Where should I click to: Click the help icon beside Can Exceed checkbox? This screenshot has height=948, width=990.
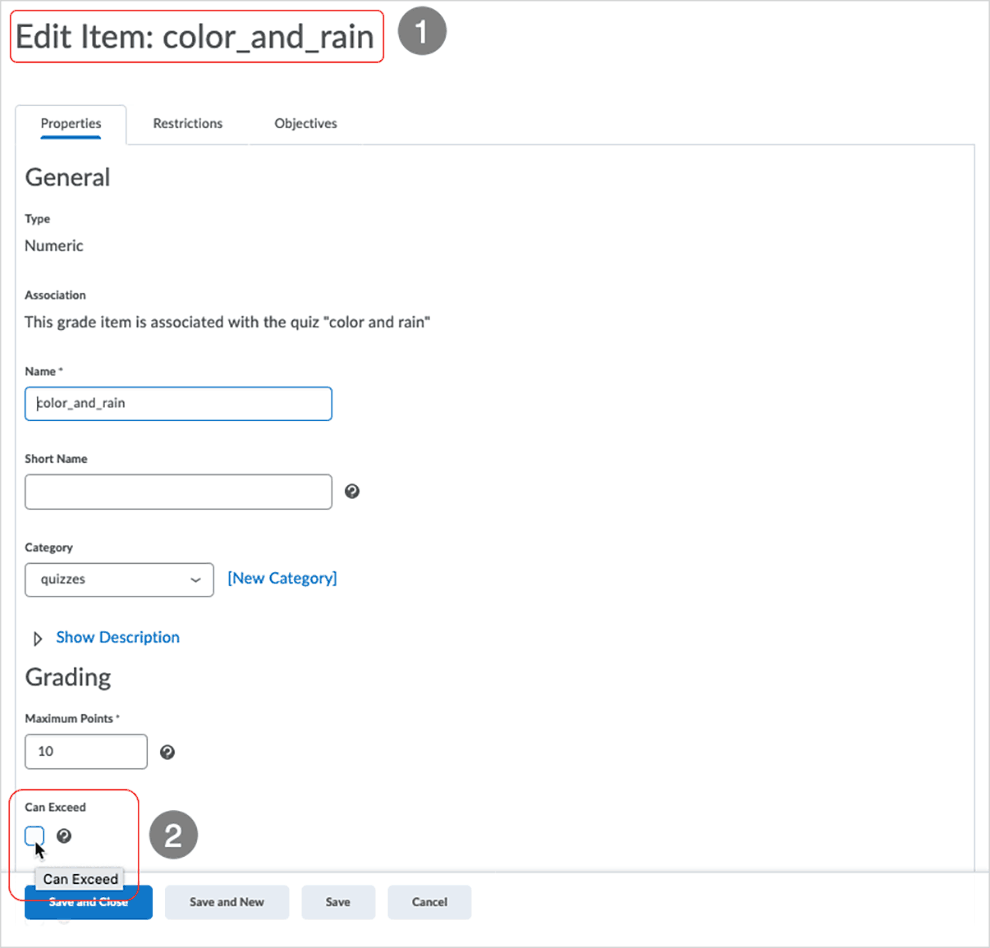[64, 836]
